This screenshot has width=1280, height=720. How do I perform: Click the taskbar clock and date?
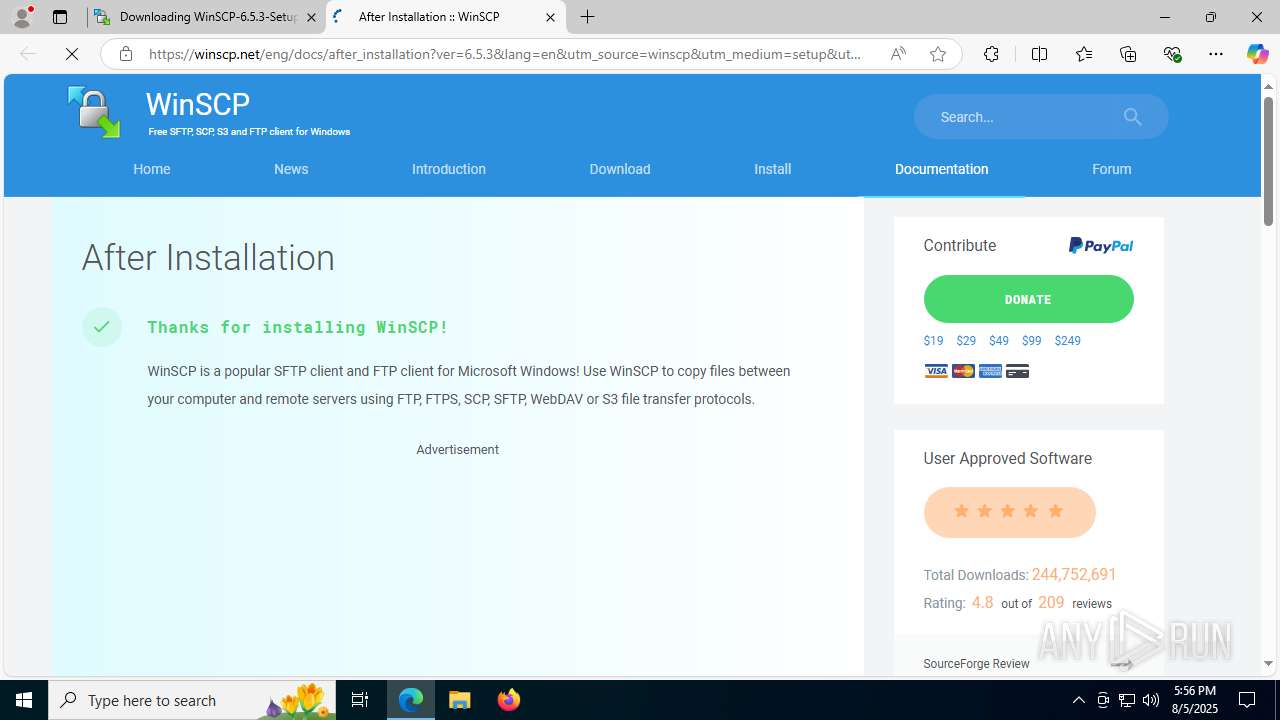pos(1195,700)
